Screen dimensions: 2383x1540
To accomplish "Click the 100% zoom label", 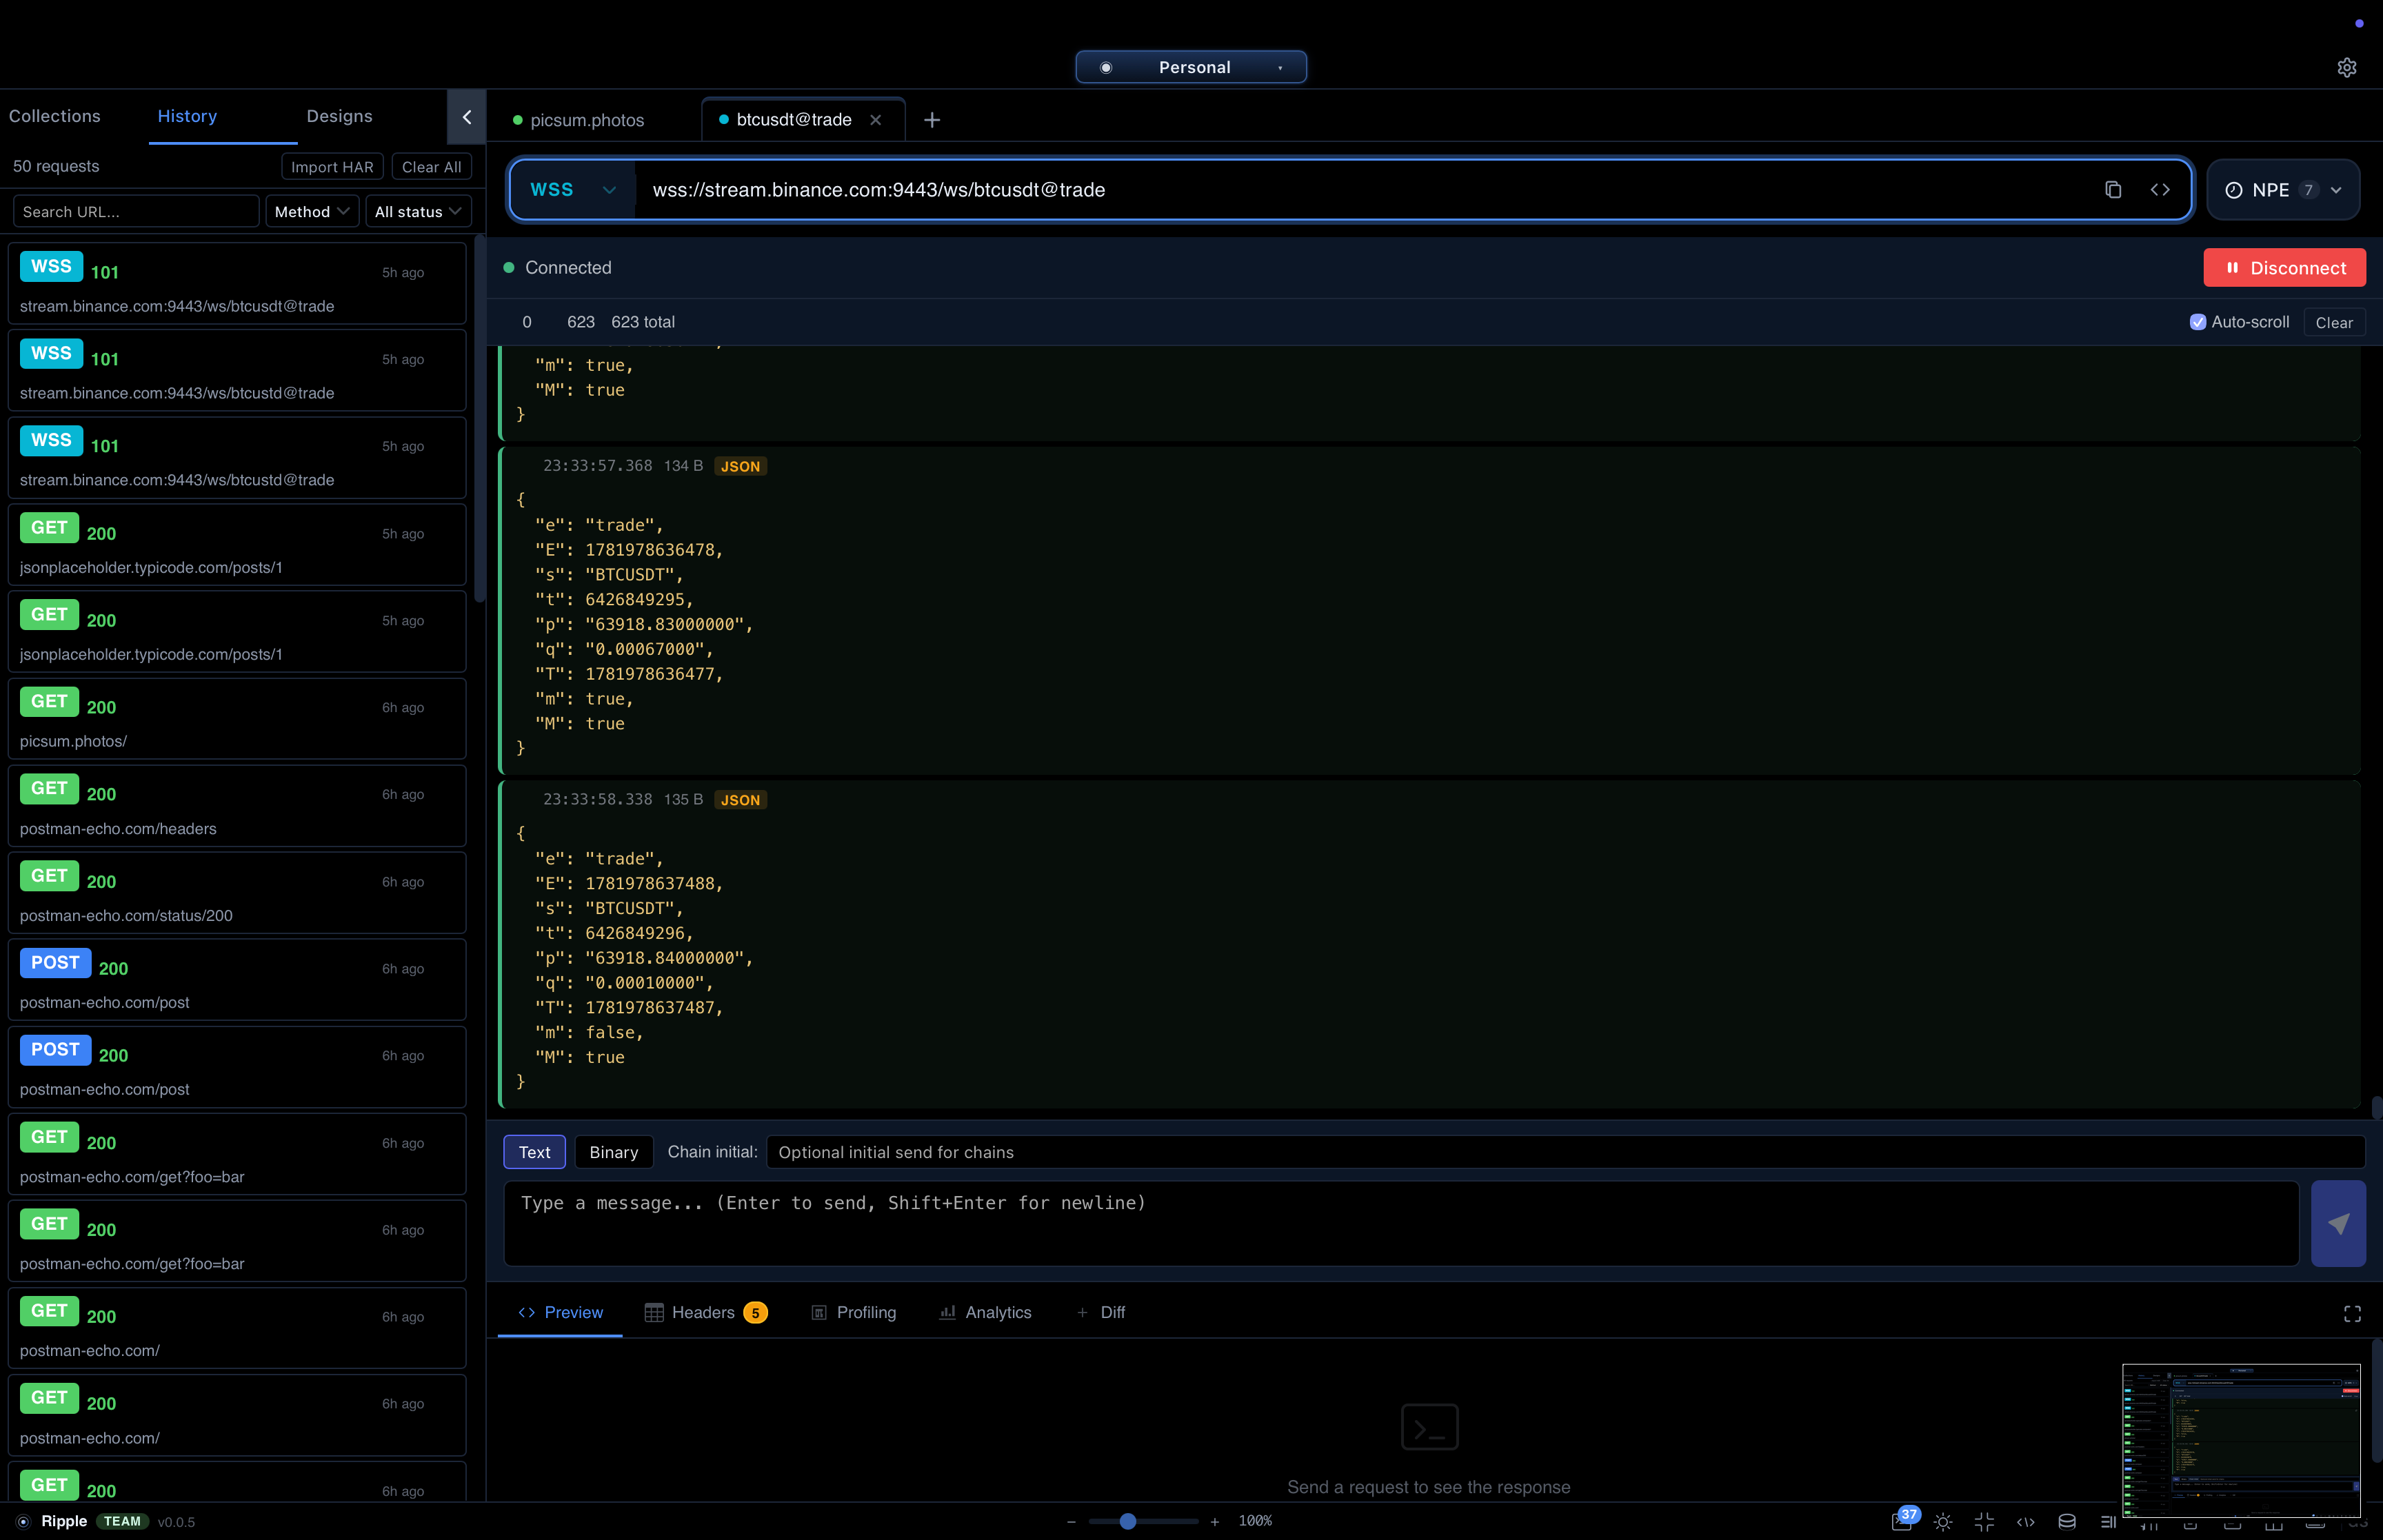I will [1255, 1522].
